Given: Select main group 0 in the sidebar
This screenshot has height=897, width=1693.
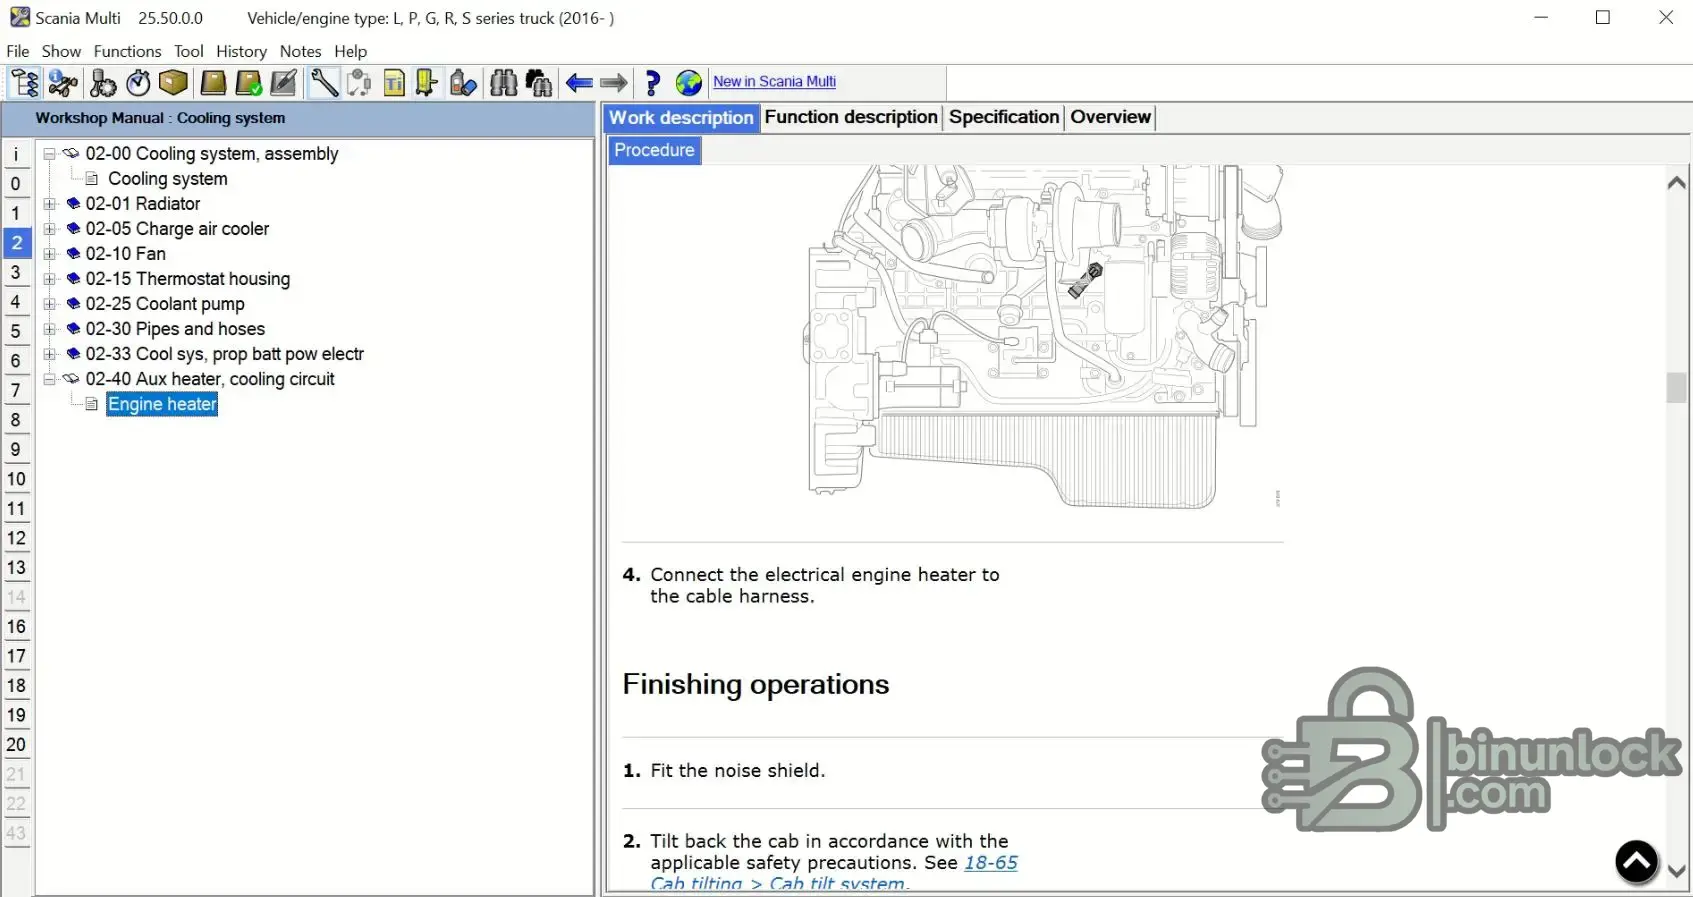Looking at the screenshot, I should pyautogui.click(x=16, y=184).
